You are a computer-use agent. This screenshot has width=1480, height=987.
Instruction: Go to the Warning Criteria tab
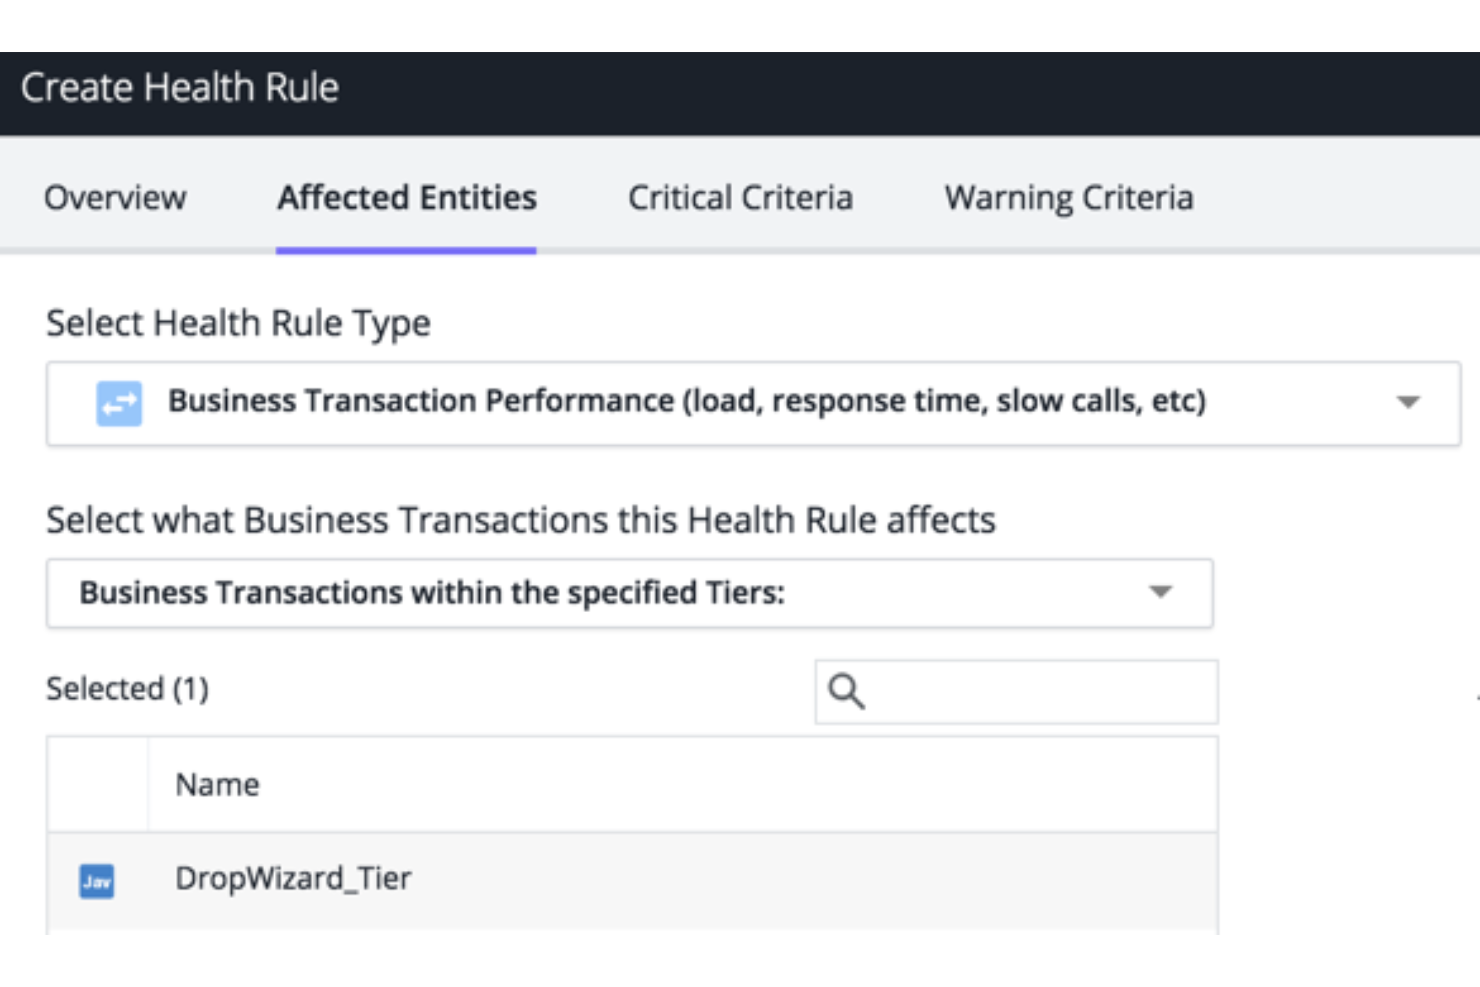click(1069, 197)
